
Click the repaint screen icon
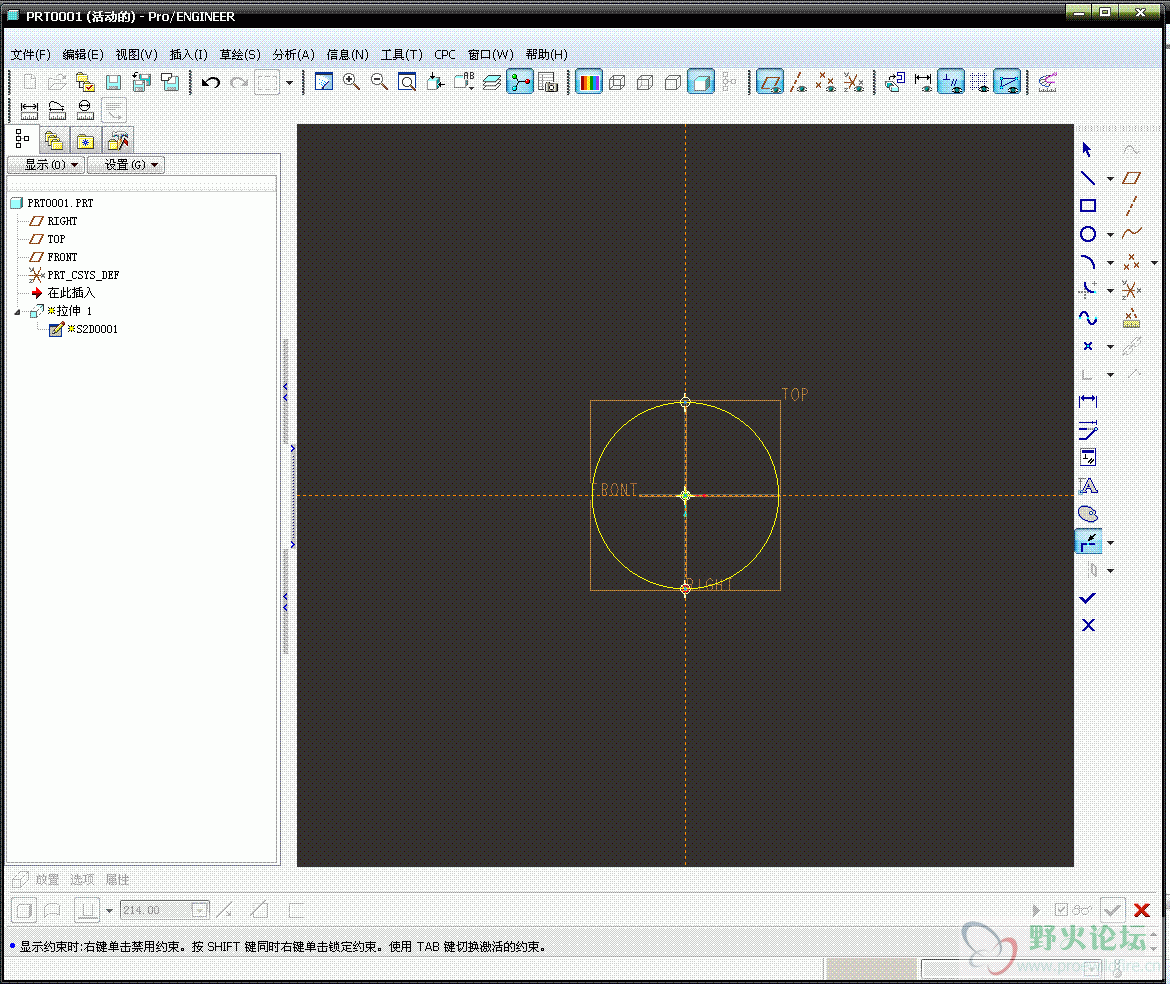pos(324,82)
